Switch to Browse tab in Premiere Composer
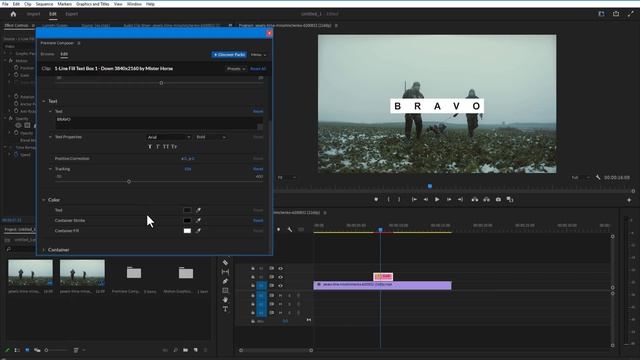This screenshot has height=360, width=640. [x=47, y=54]
